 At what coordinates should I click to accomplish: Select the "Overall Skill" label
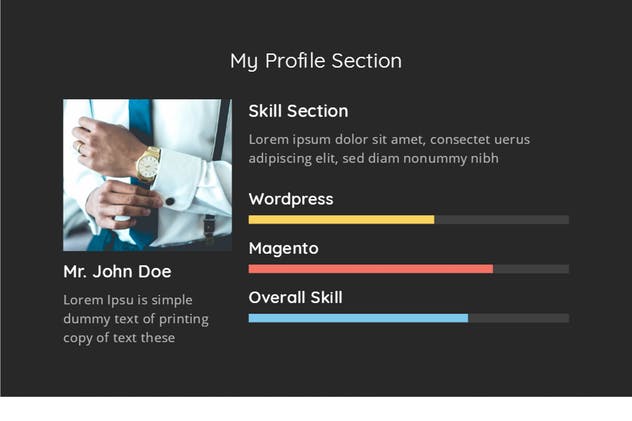point(295,297)
